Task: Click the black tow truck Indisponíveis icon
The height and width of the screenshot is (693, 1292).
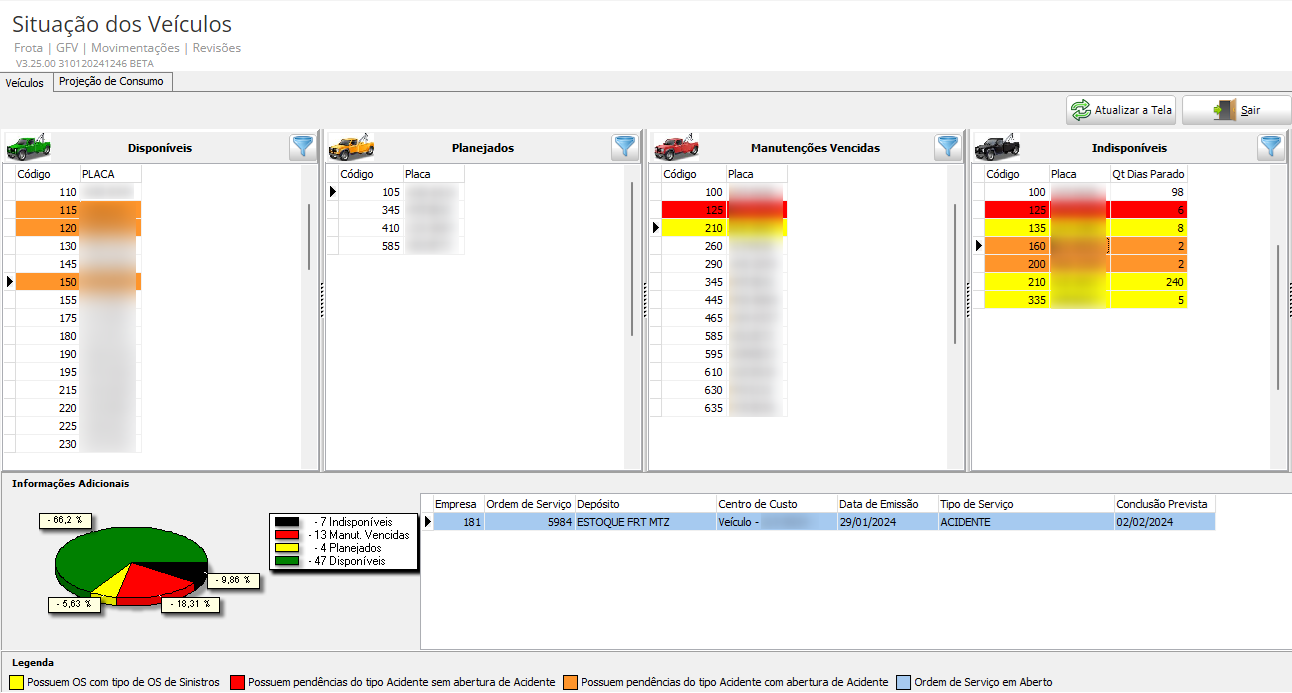Action: 998,147
